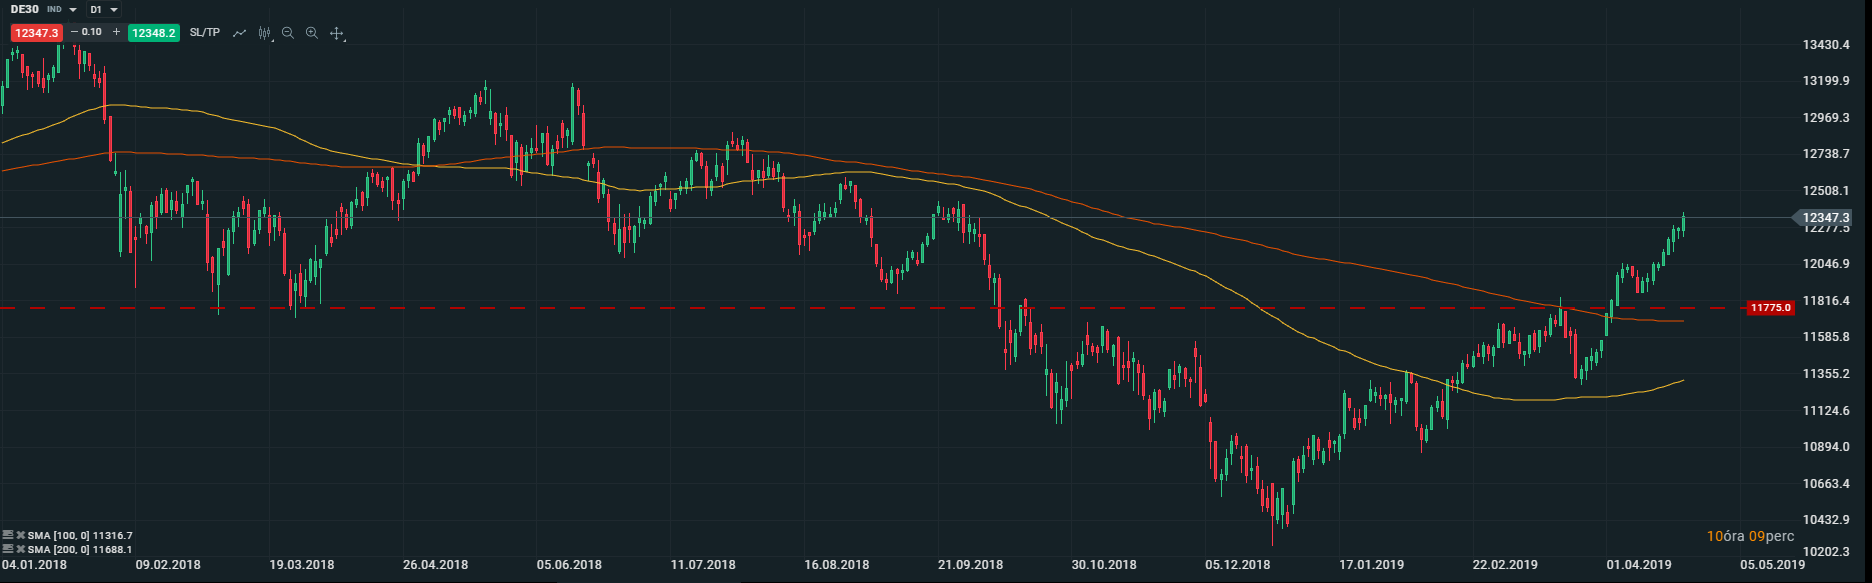The width and height of the screenshot is (1872, 583).
Task: Select the crosshair move tool
Action: click(337, 33)
